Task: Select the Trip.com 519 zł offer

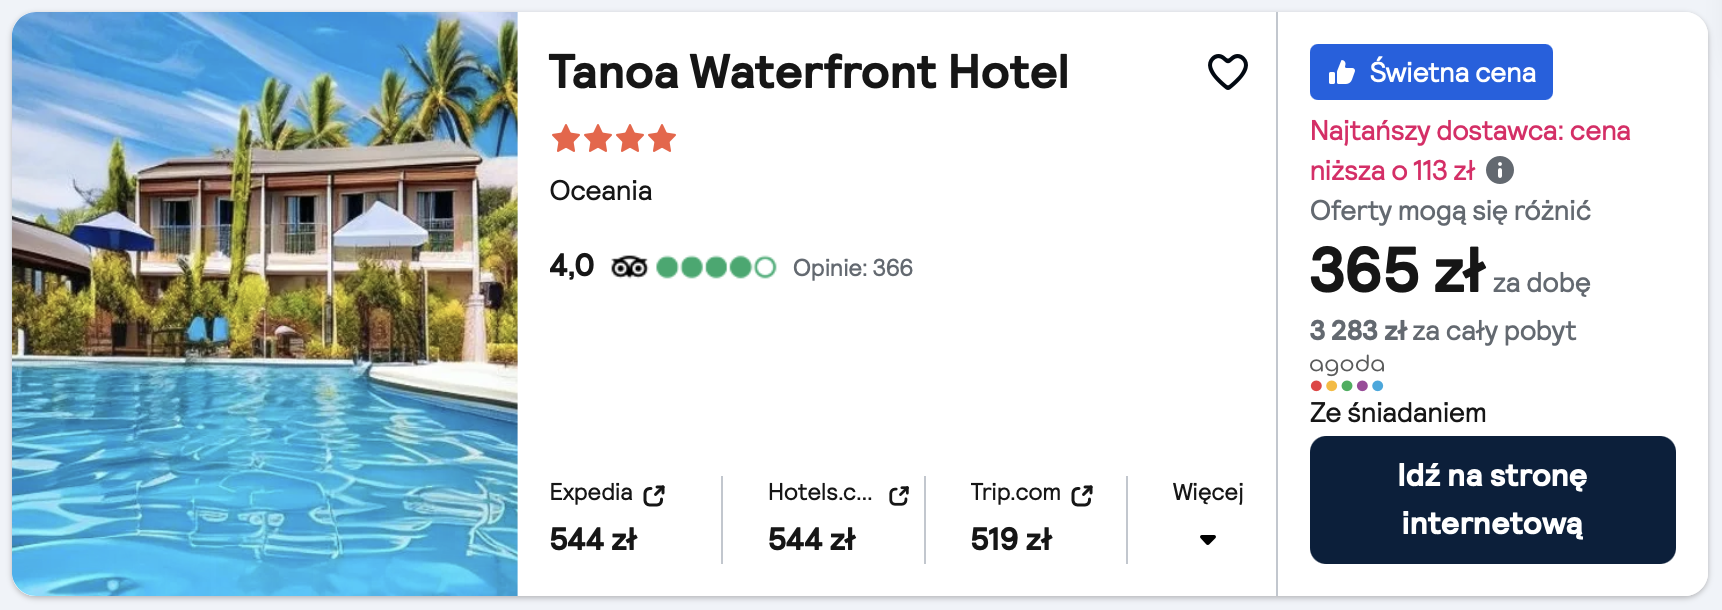Action: 1011,540
